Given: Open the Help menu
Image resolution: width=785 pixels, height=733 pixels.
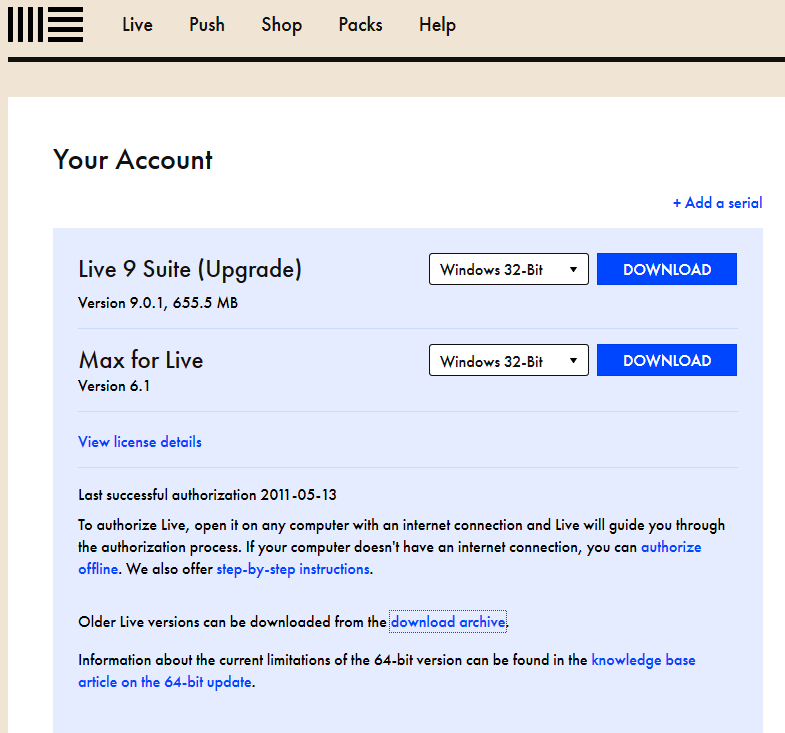Looking at the screenshot, I should click(438, 25).
